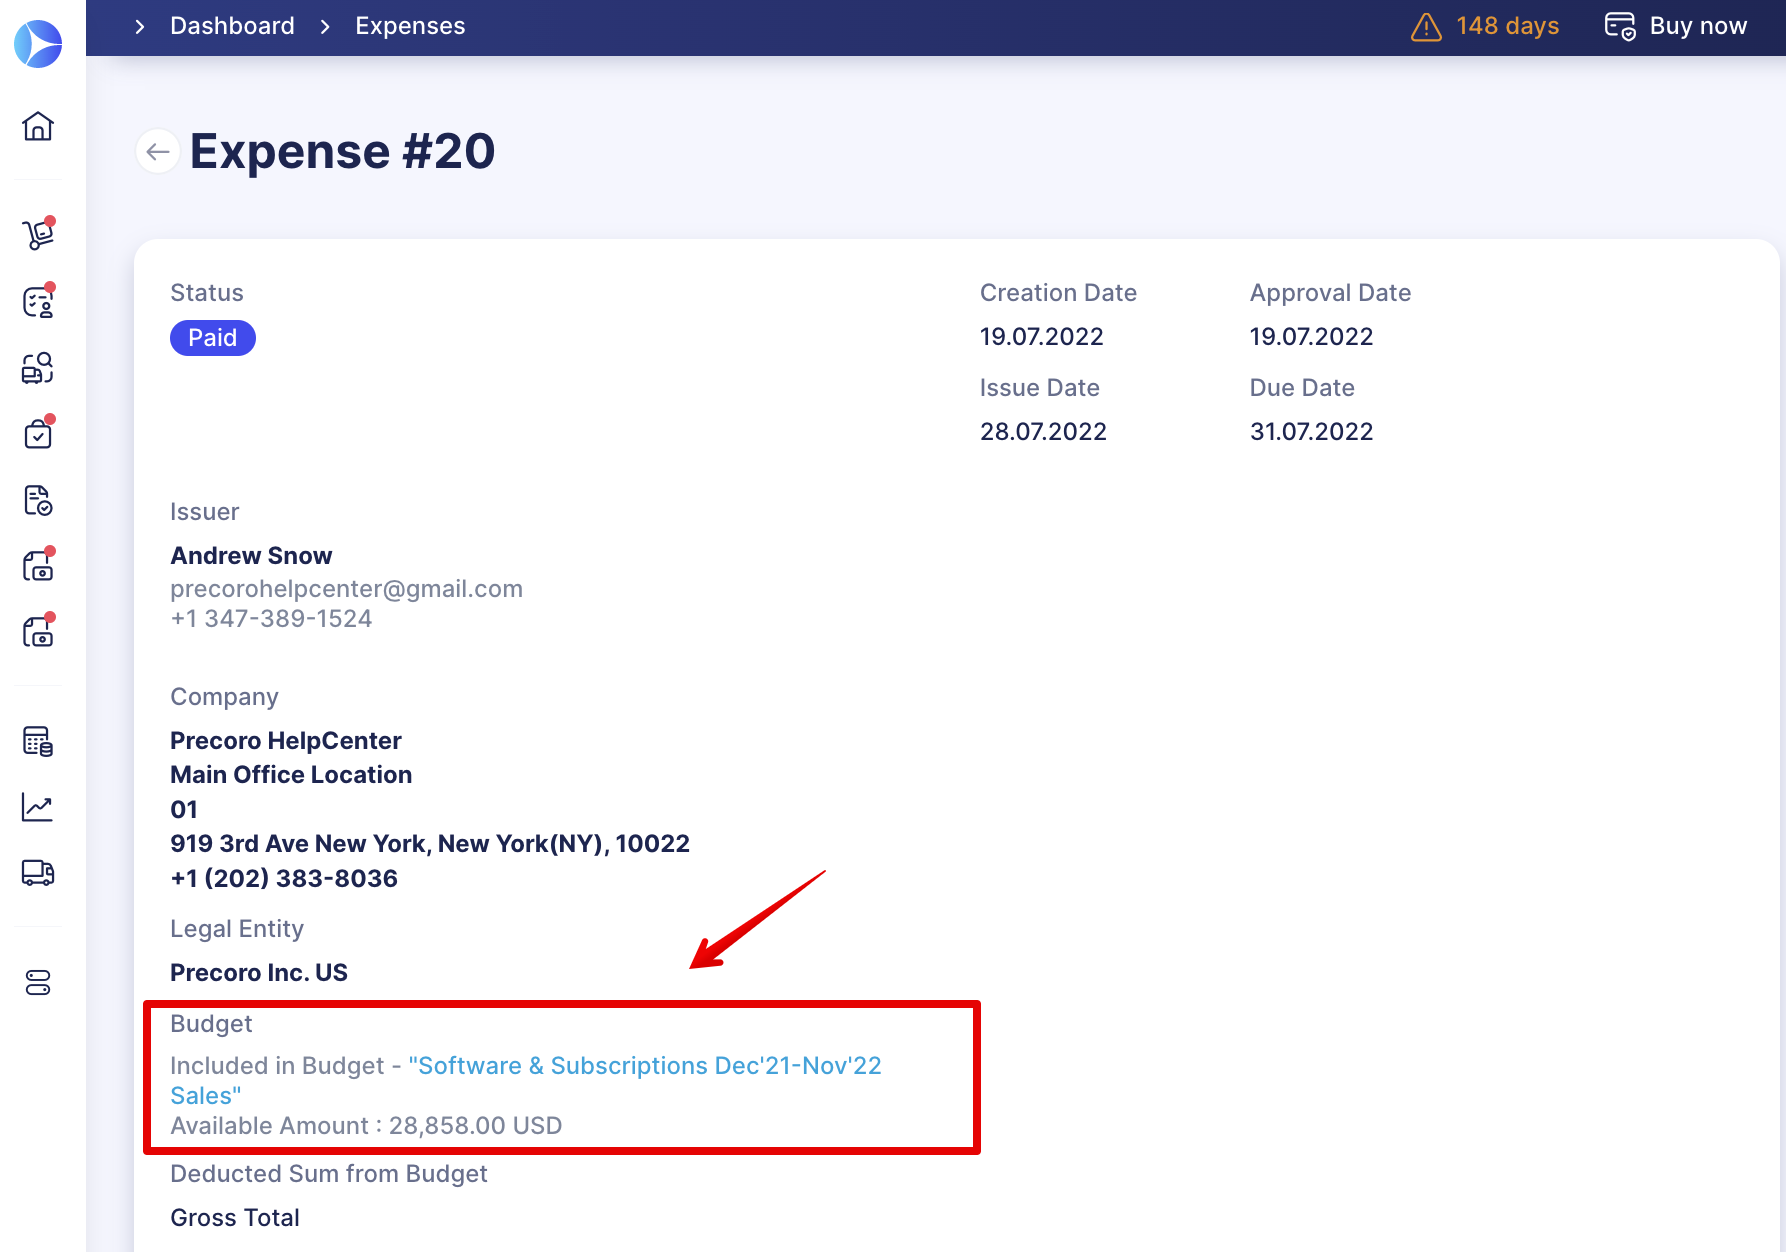Navigate to Dashboard in the breadcrumb
This screenshot has width=1786, height=1252.
[x=232, y=25]
